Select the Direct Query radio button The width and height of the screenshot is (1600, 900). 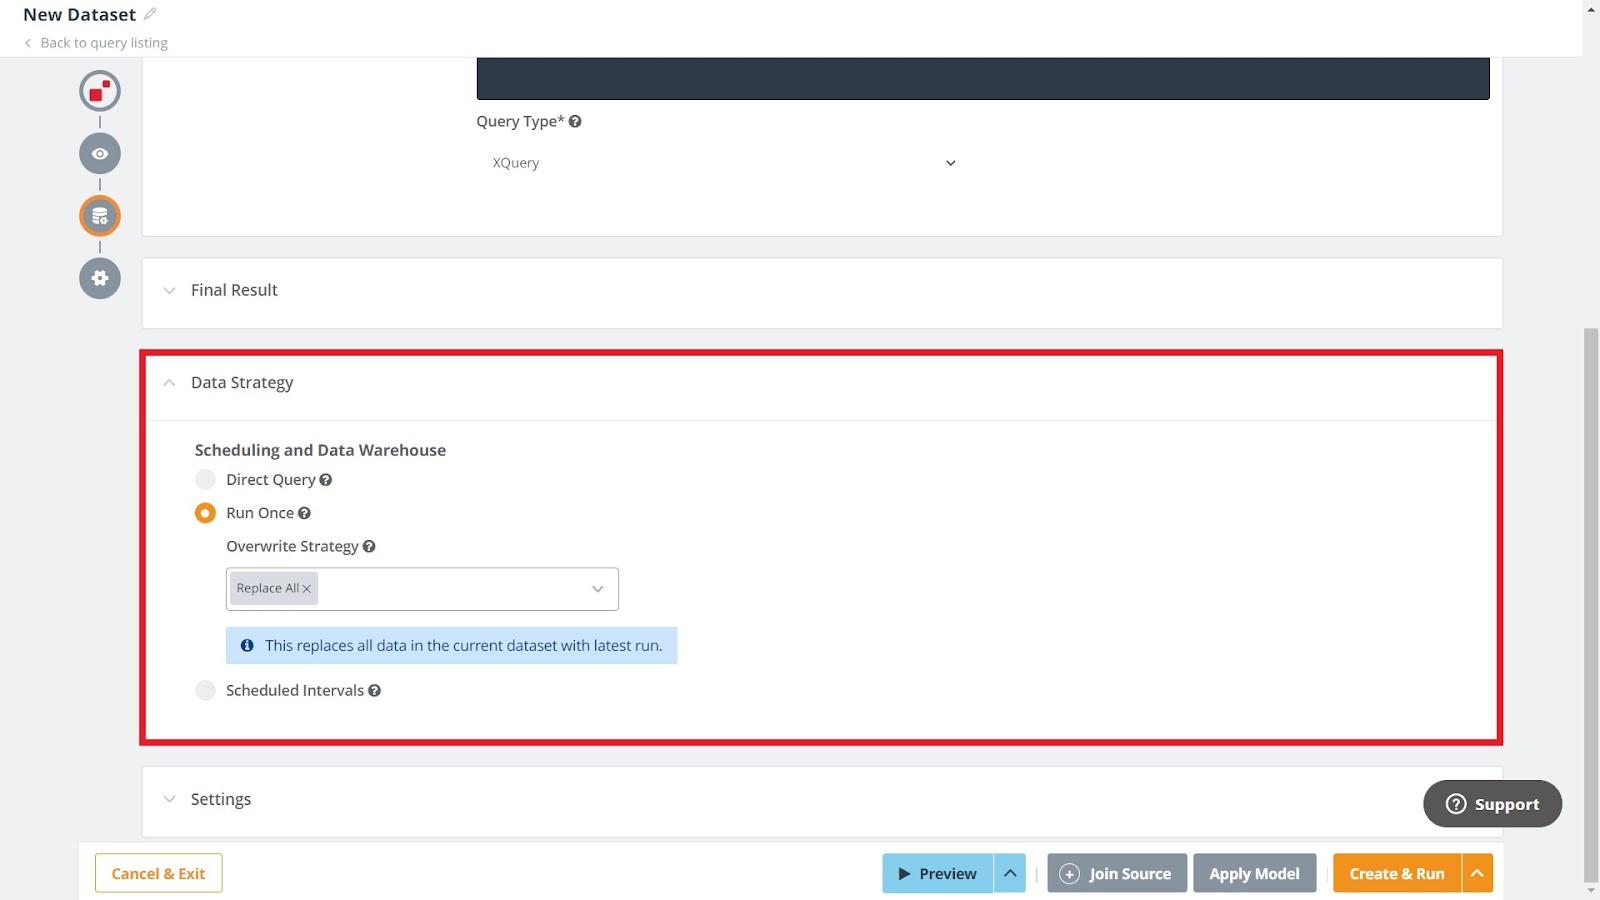tap(205, 479)
